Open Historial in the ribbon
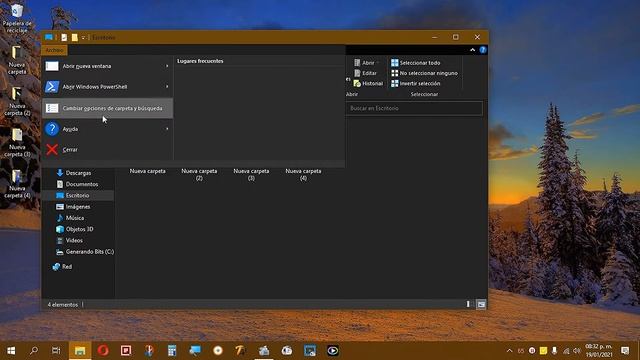Image resolution: width=640 pixels, height=360 pixels. point(368,83)
